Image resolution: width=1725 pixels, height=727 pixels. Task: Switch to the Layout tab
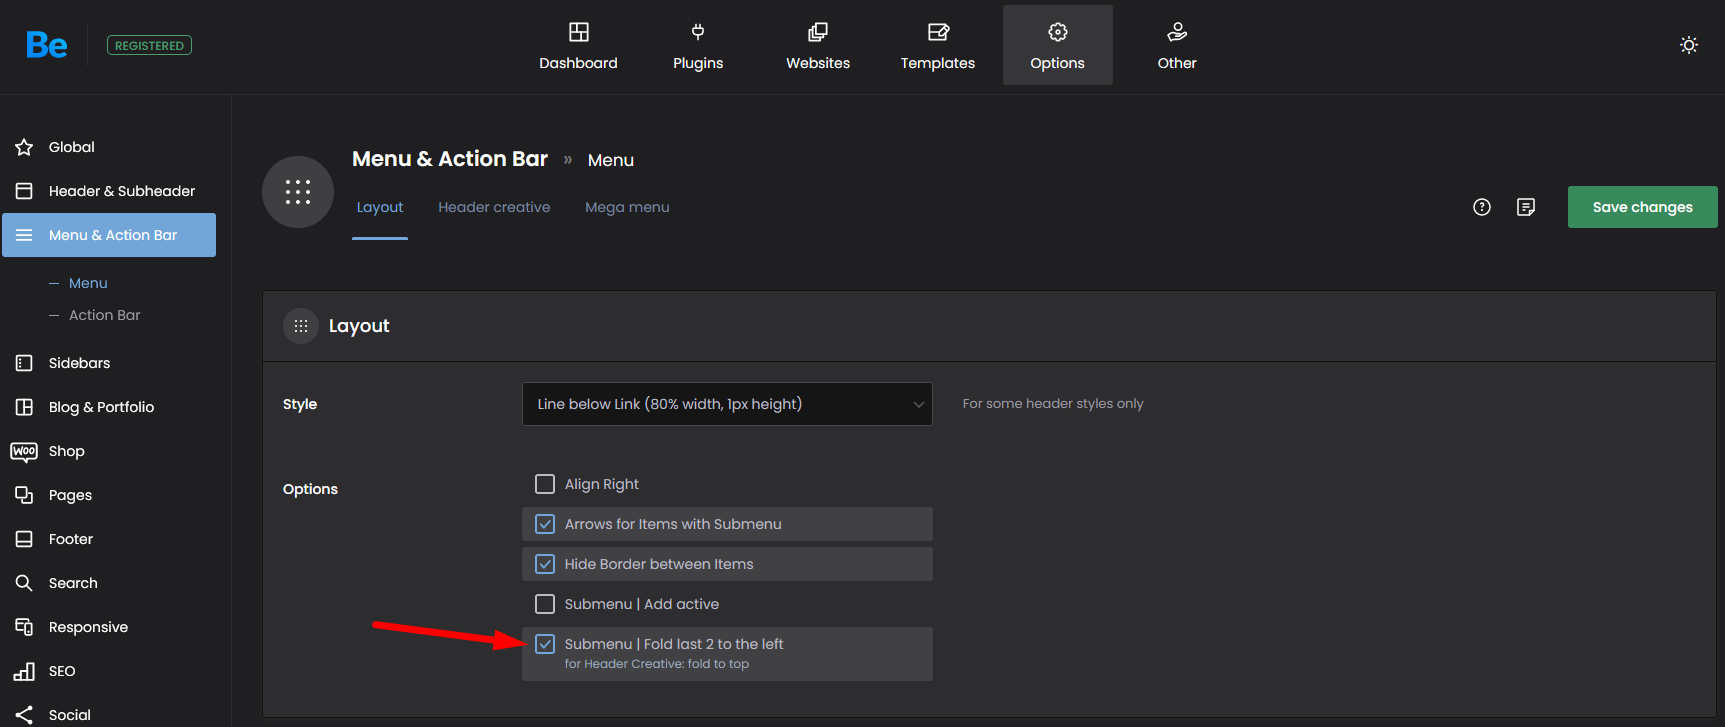(380, 207)
